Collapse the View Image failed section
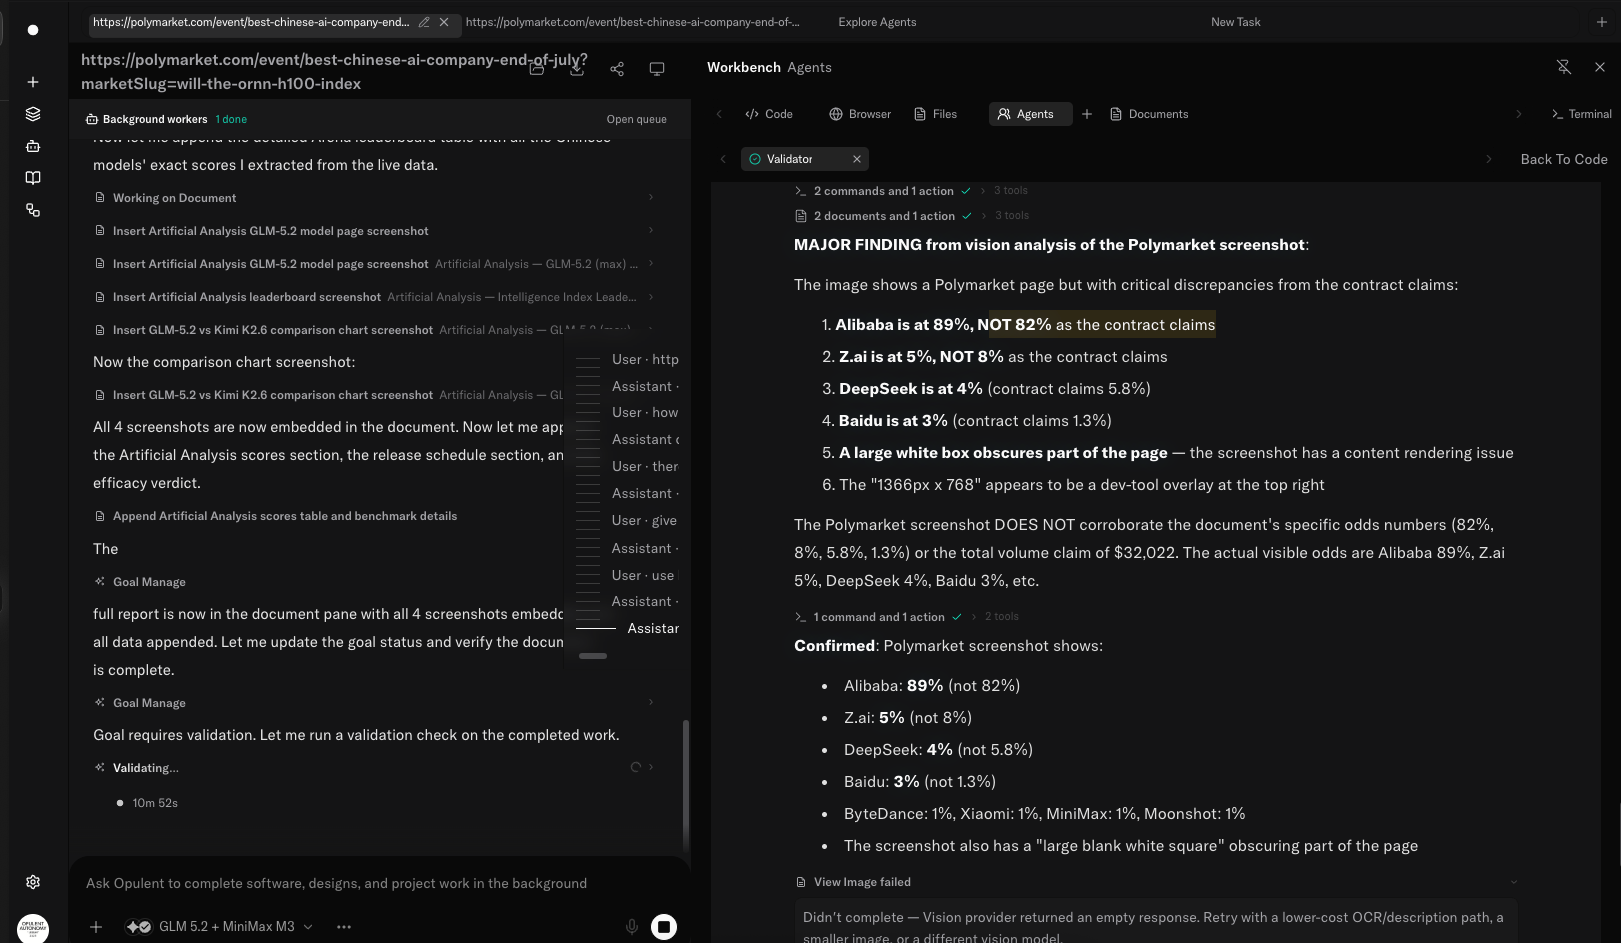The width and height of the screenshot is (1621, 943). [1513, 882]
